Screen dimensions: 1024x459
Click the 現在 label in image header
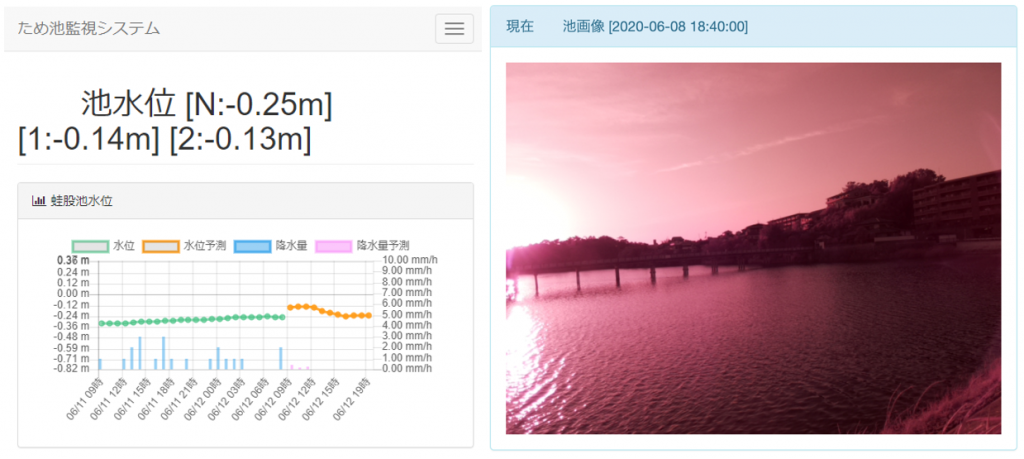[x=520, y=27]
